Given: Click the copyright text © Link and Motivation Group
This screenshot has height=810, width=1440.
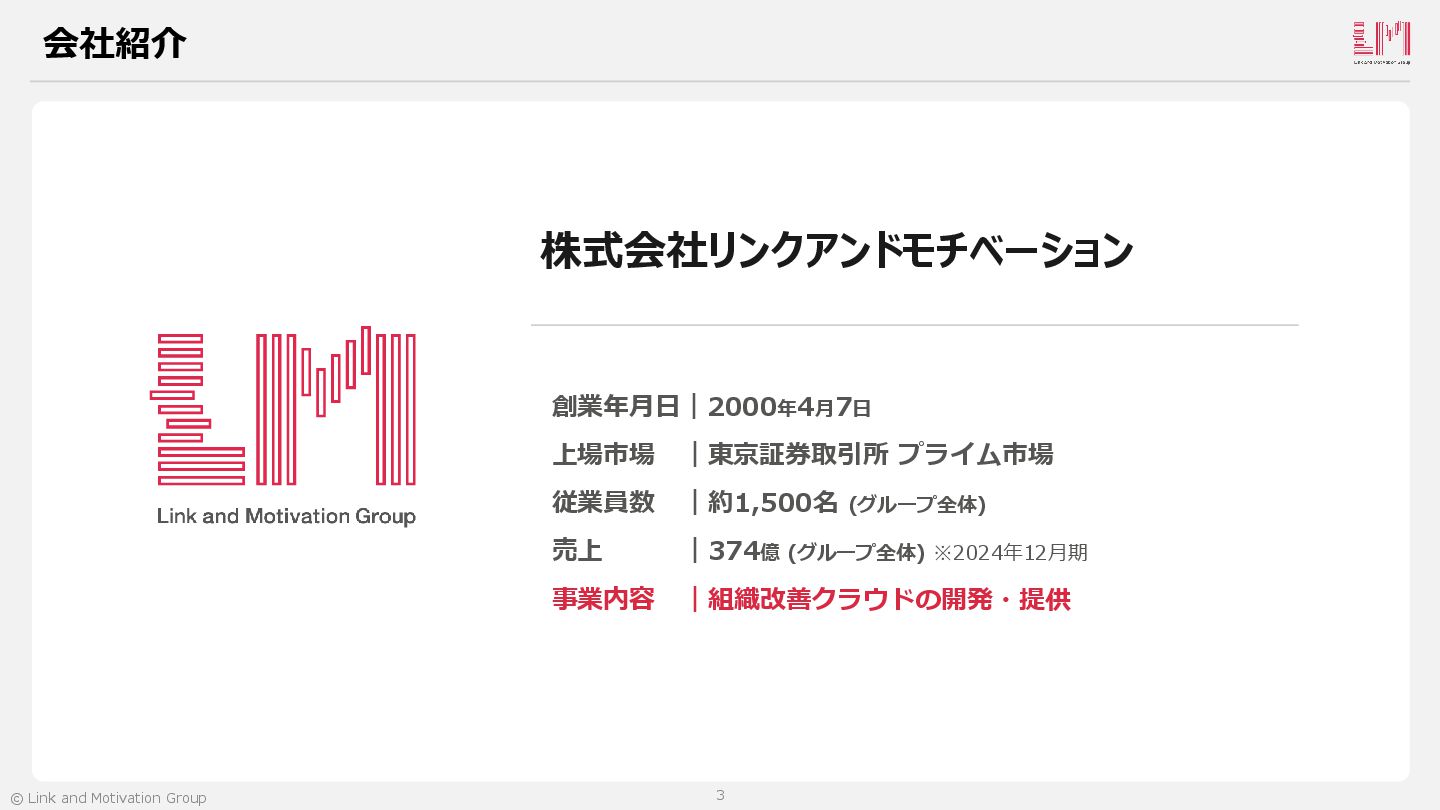Looking at the screenshot, I should [x=108, y=798].
